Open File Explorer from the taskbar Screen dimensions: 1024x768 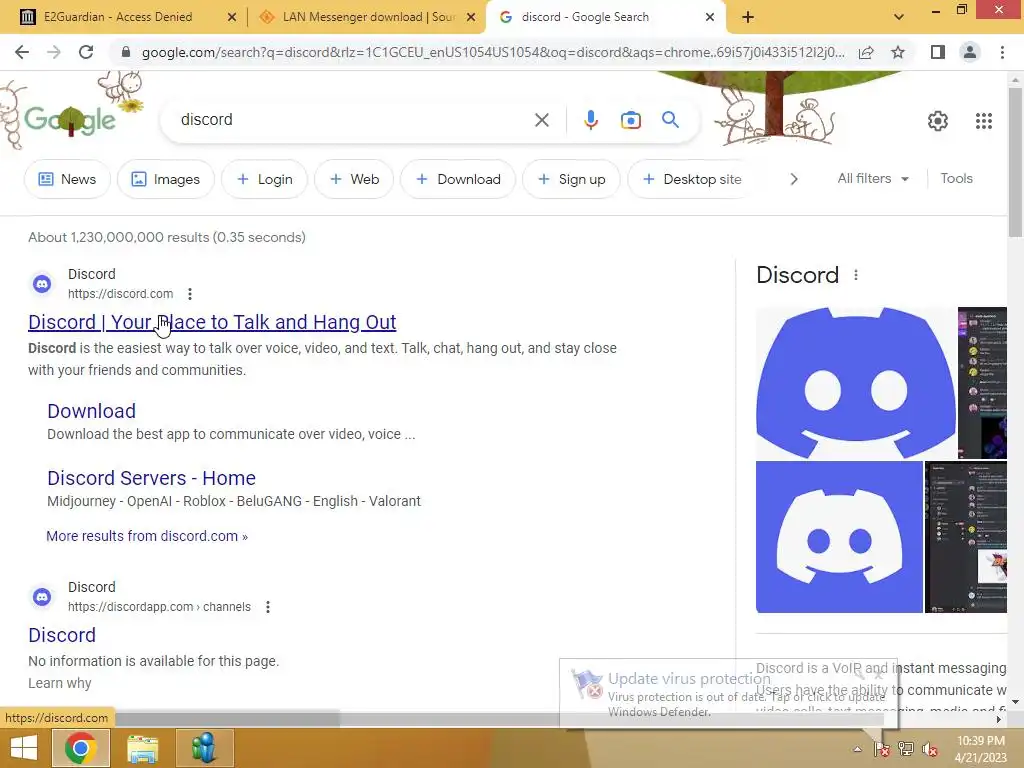(142, 748)
